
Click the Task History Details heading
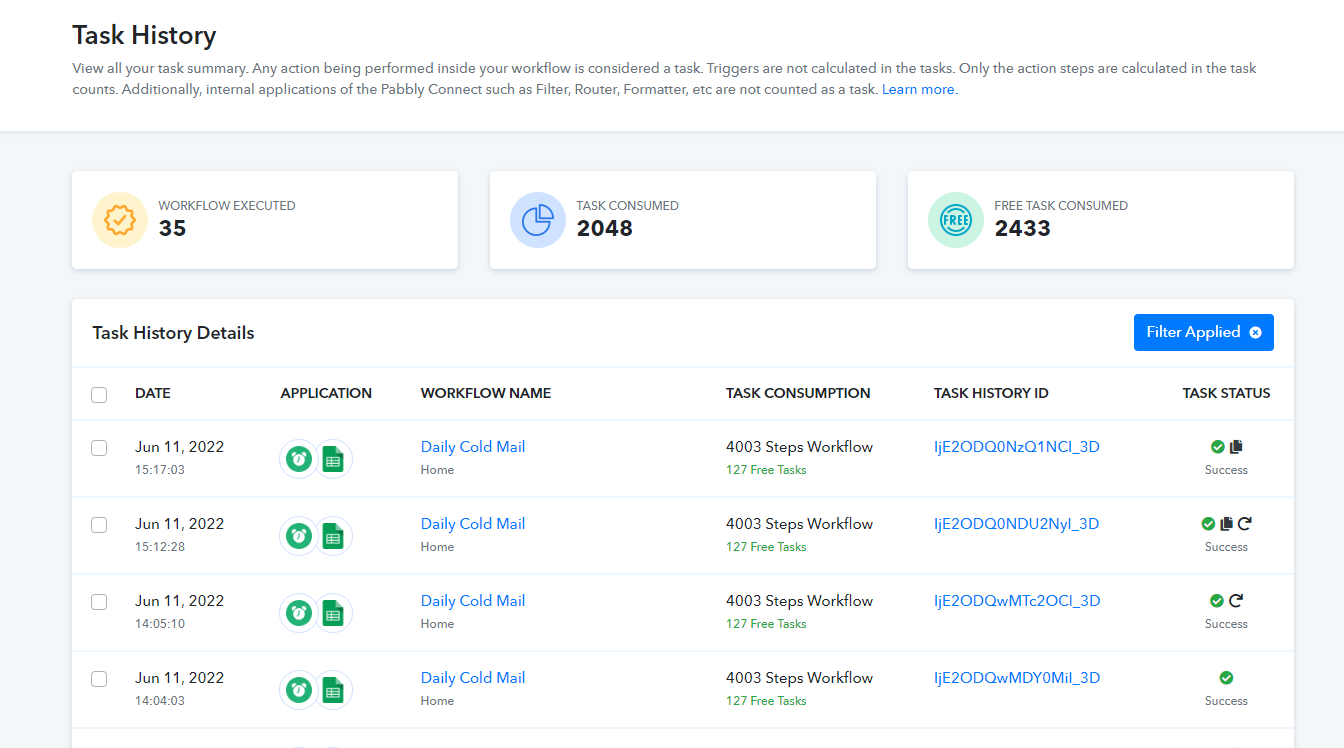pos(173,333)
